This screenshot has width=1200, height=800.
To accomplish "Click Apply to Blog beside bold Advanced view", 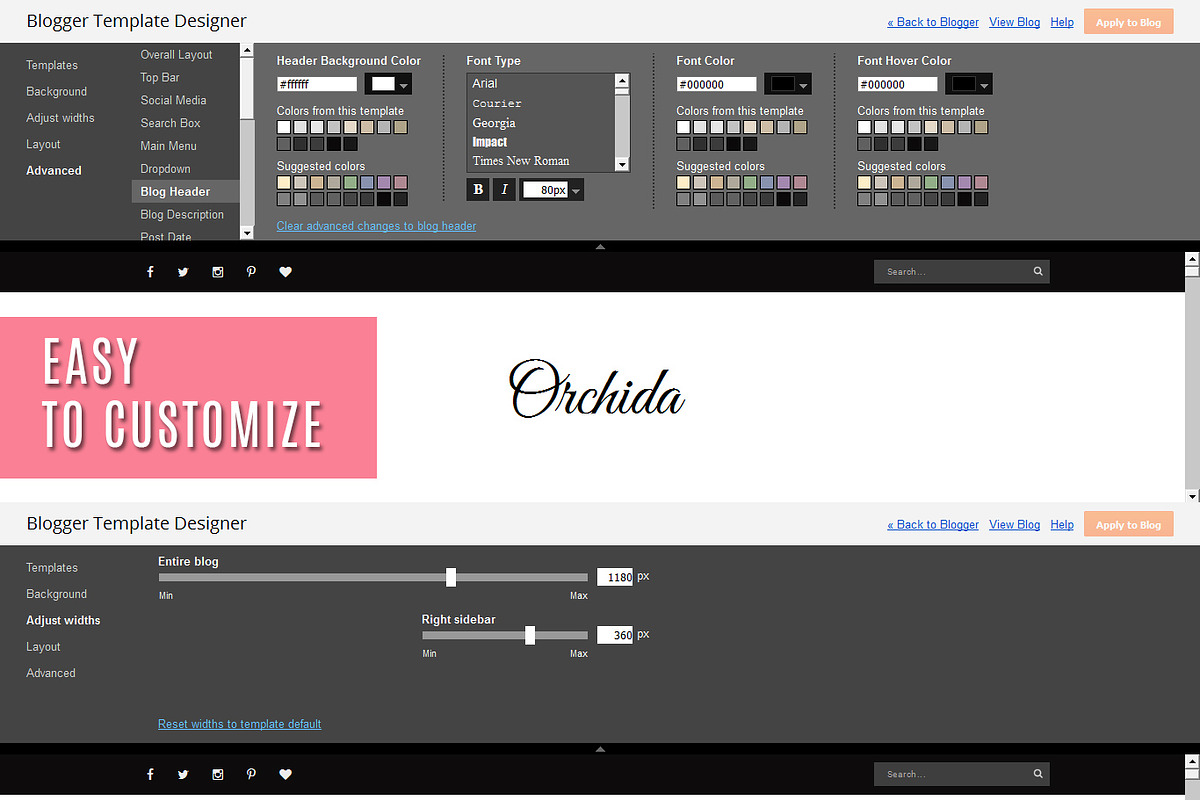I will point(1128,22).
